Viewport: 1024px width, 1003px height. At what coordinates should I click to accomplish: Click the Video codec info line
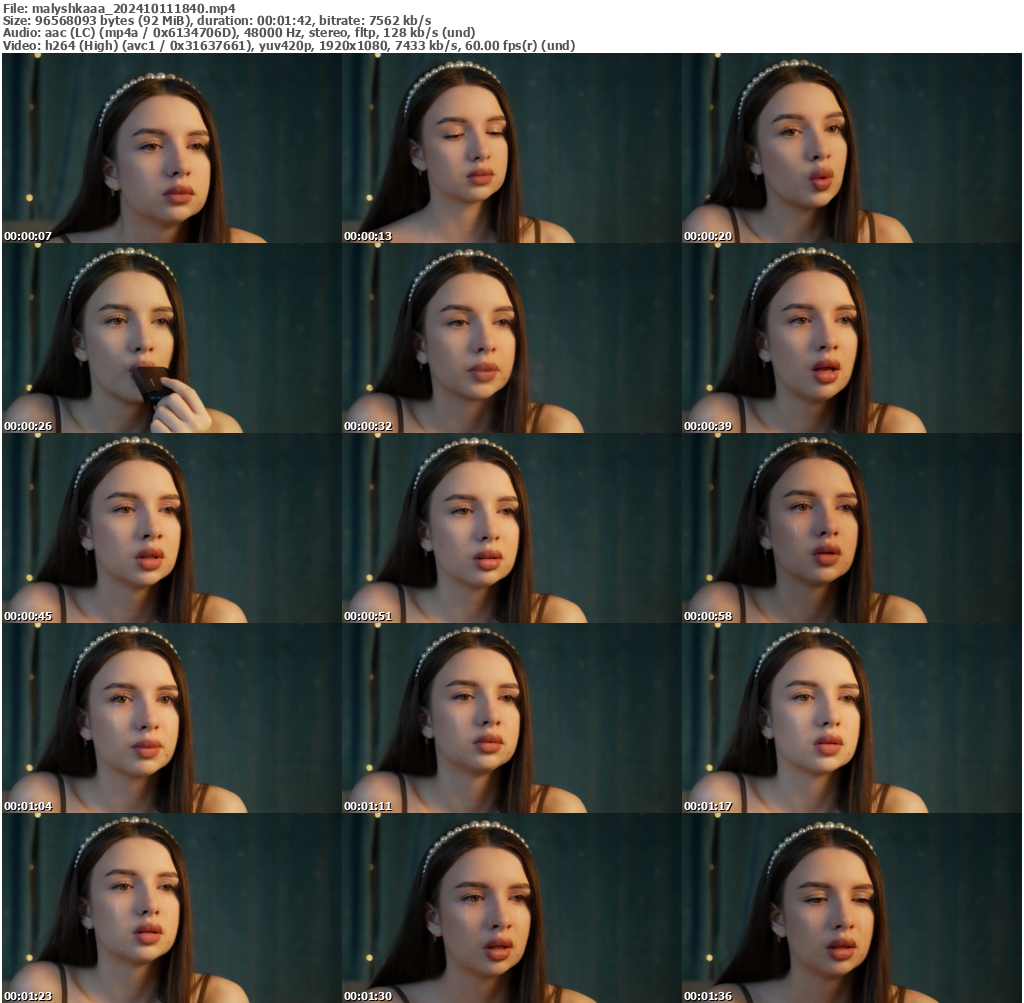(x=289, y=46)
